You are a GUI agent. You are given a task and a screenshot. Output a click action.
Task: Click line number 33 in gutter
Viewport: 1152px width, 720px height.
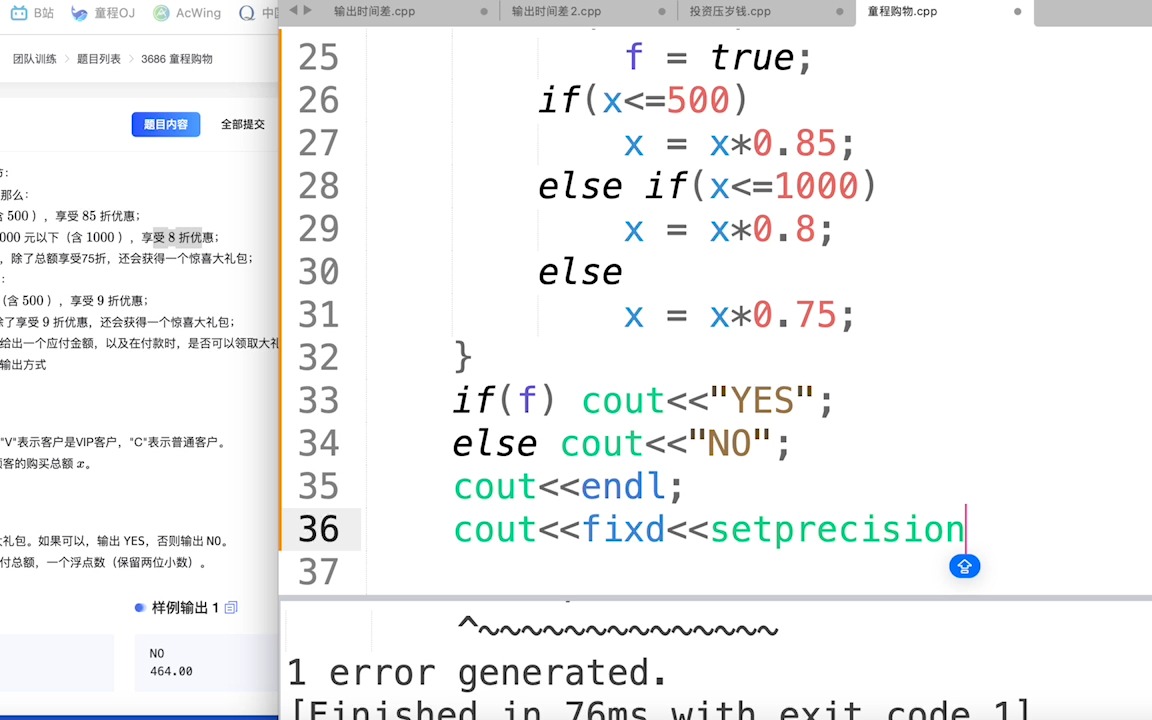pyautogui.click(x=318, y=400)
